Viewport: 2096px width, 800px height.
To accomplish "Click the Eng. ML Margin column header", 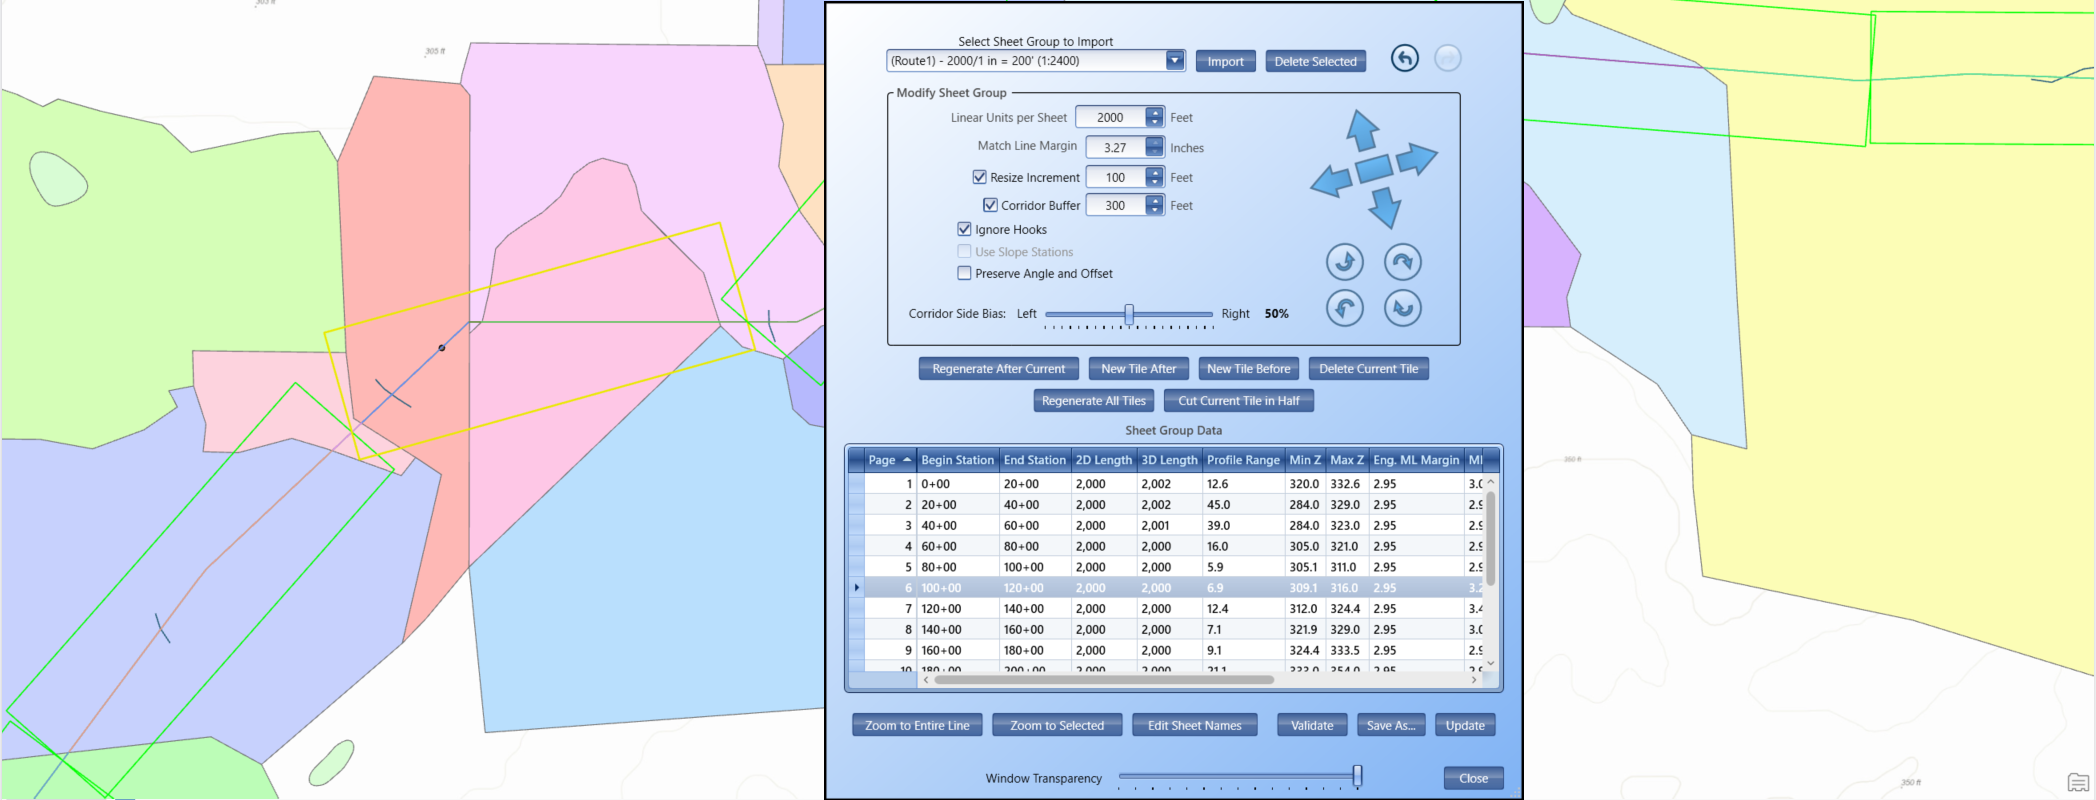I will pos(1416,460).
